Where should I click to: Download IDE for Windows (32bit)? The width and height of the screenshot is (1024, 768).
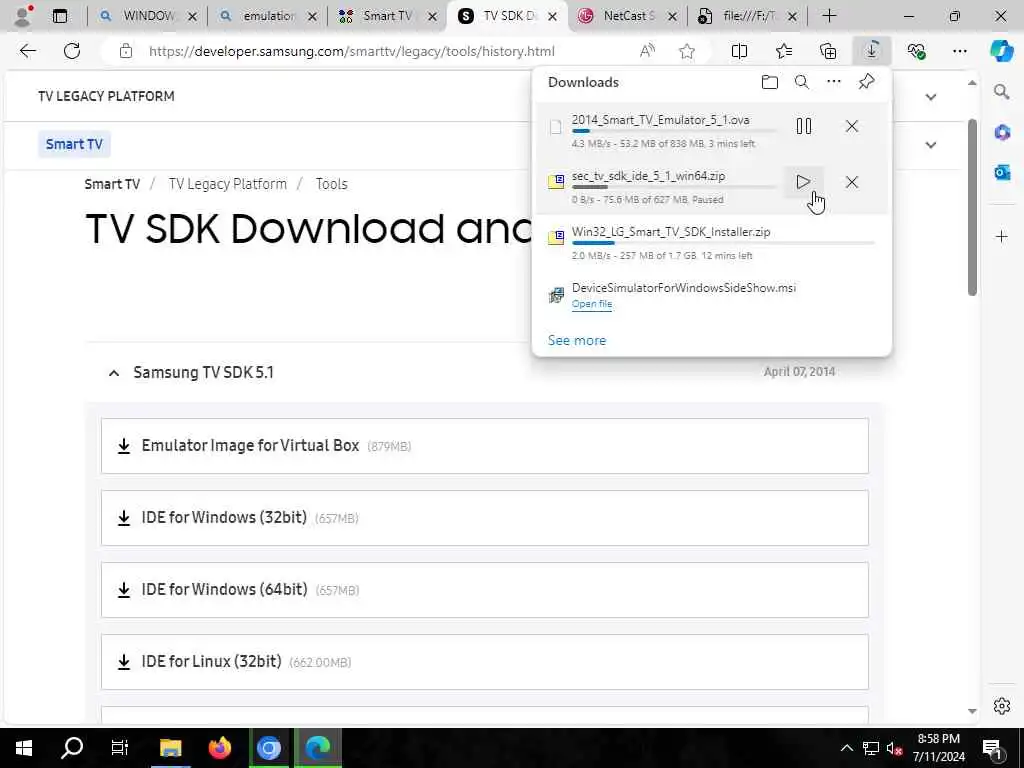pos(485,518)
